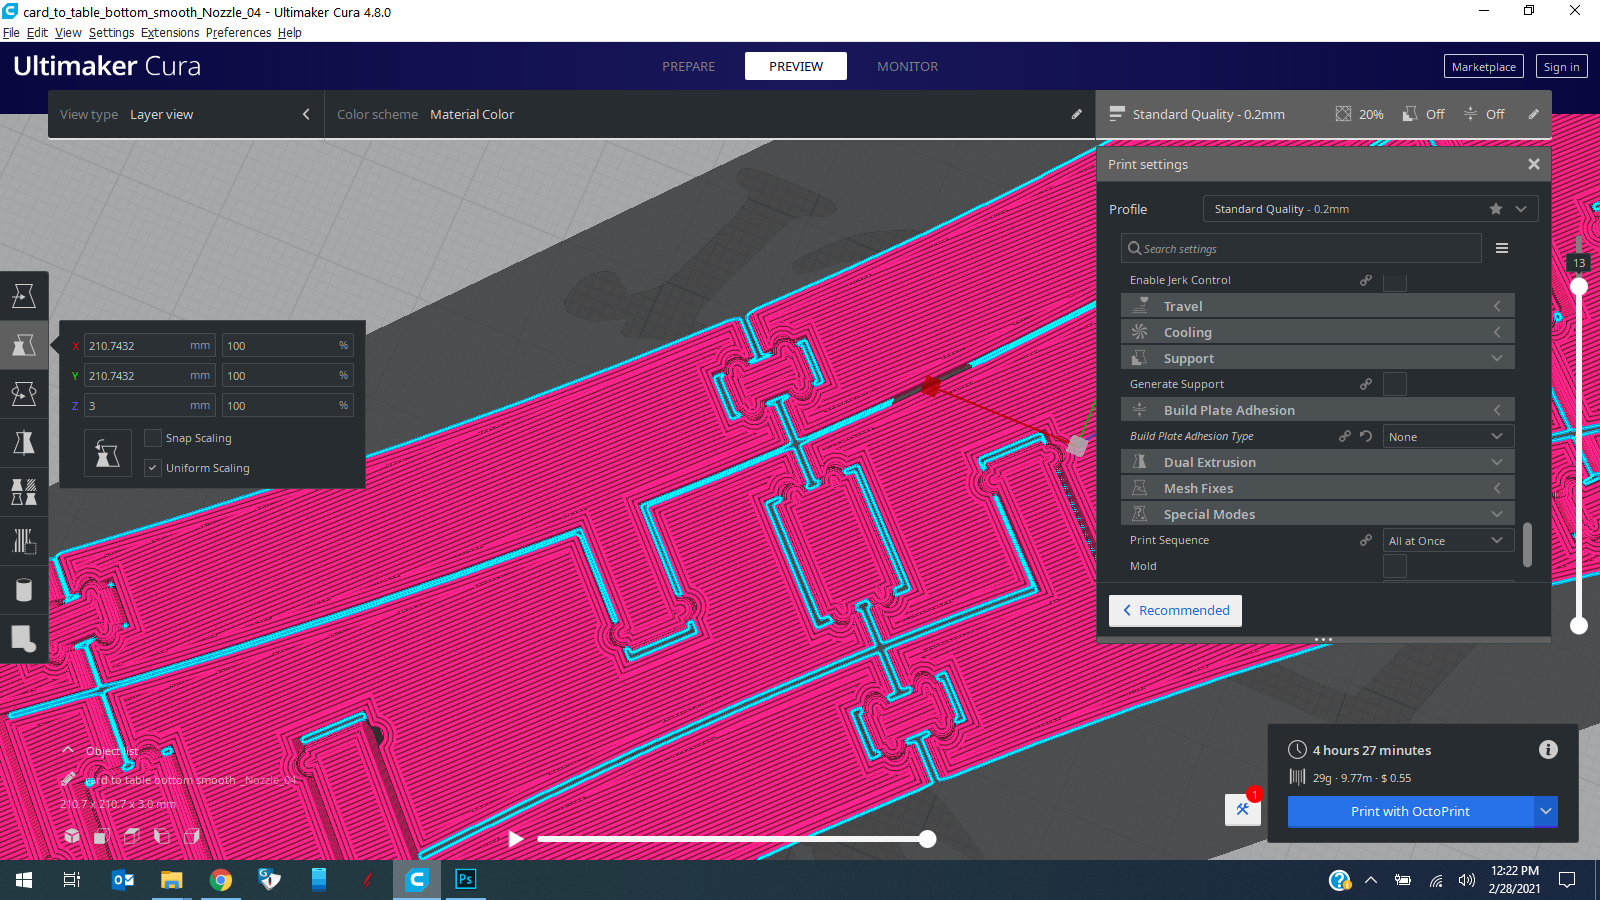
Task: Play the layer simulation
Action: 515,839
